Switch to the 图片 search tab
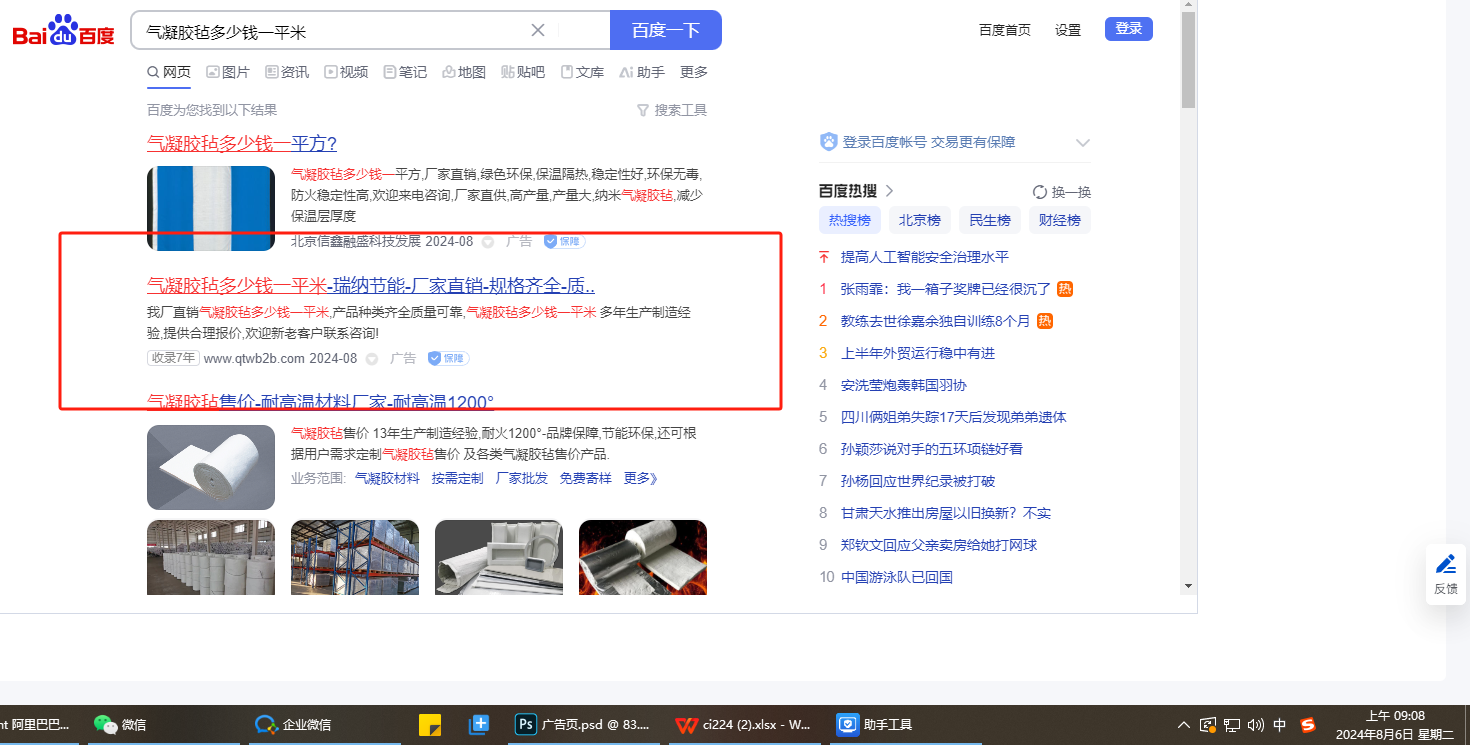 (228, 72)
